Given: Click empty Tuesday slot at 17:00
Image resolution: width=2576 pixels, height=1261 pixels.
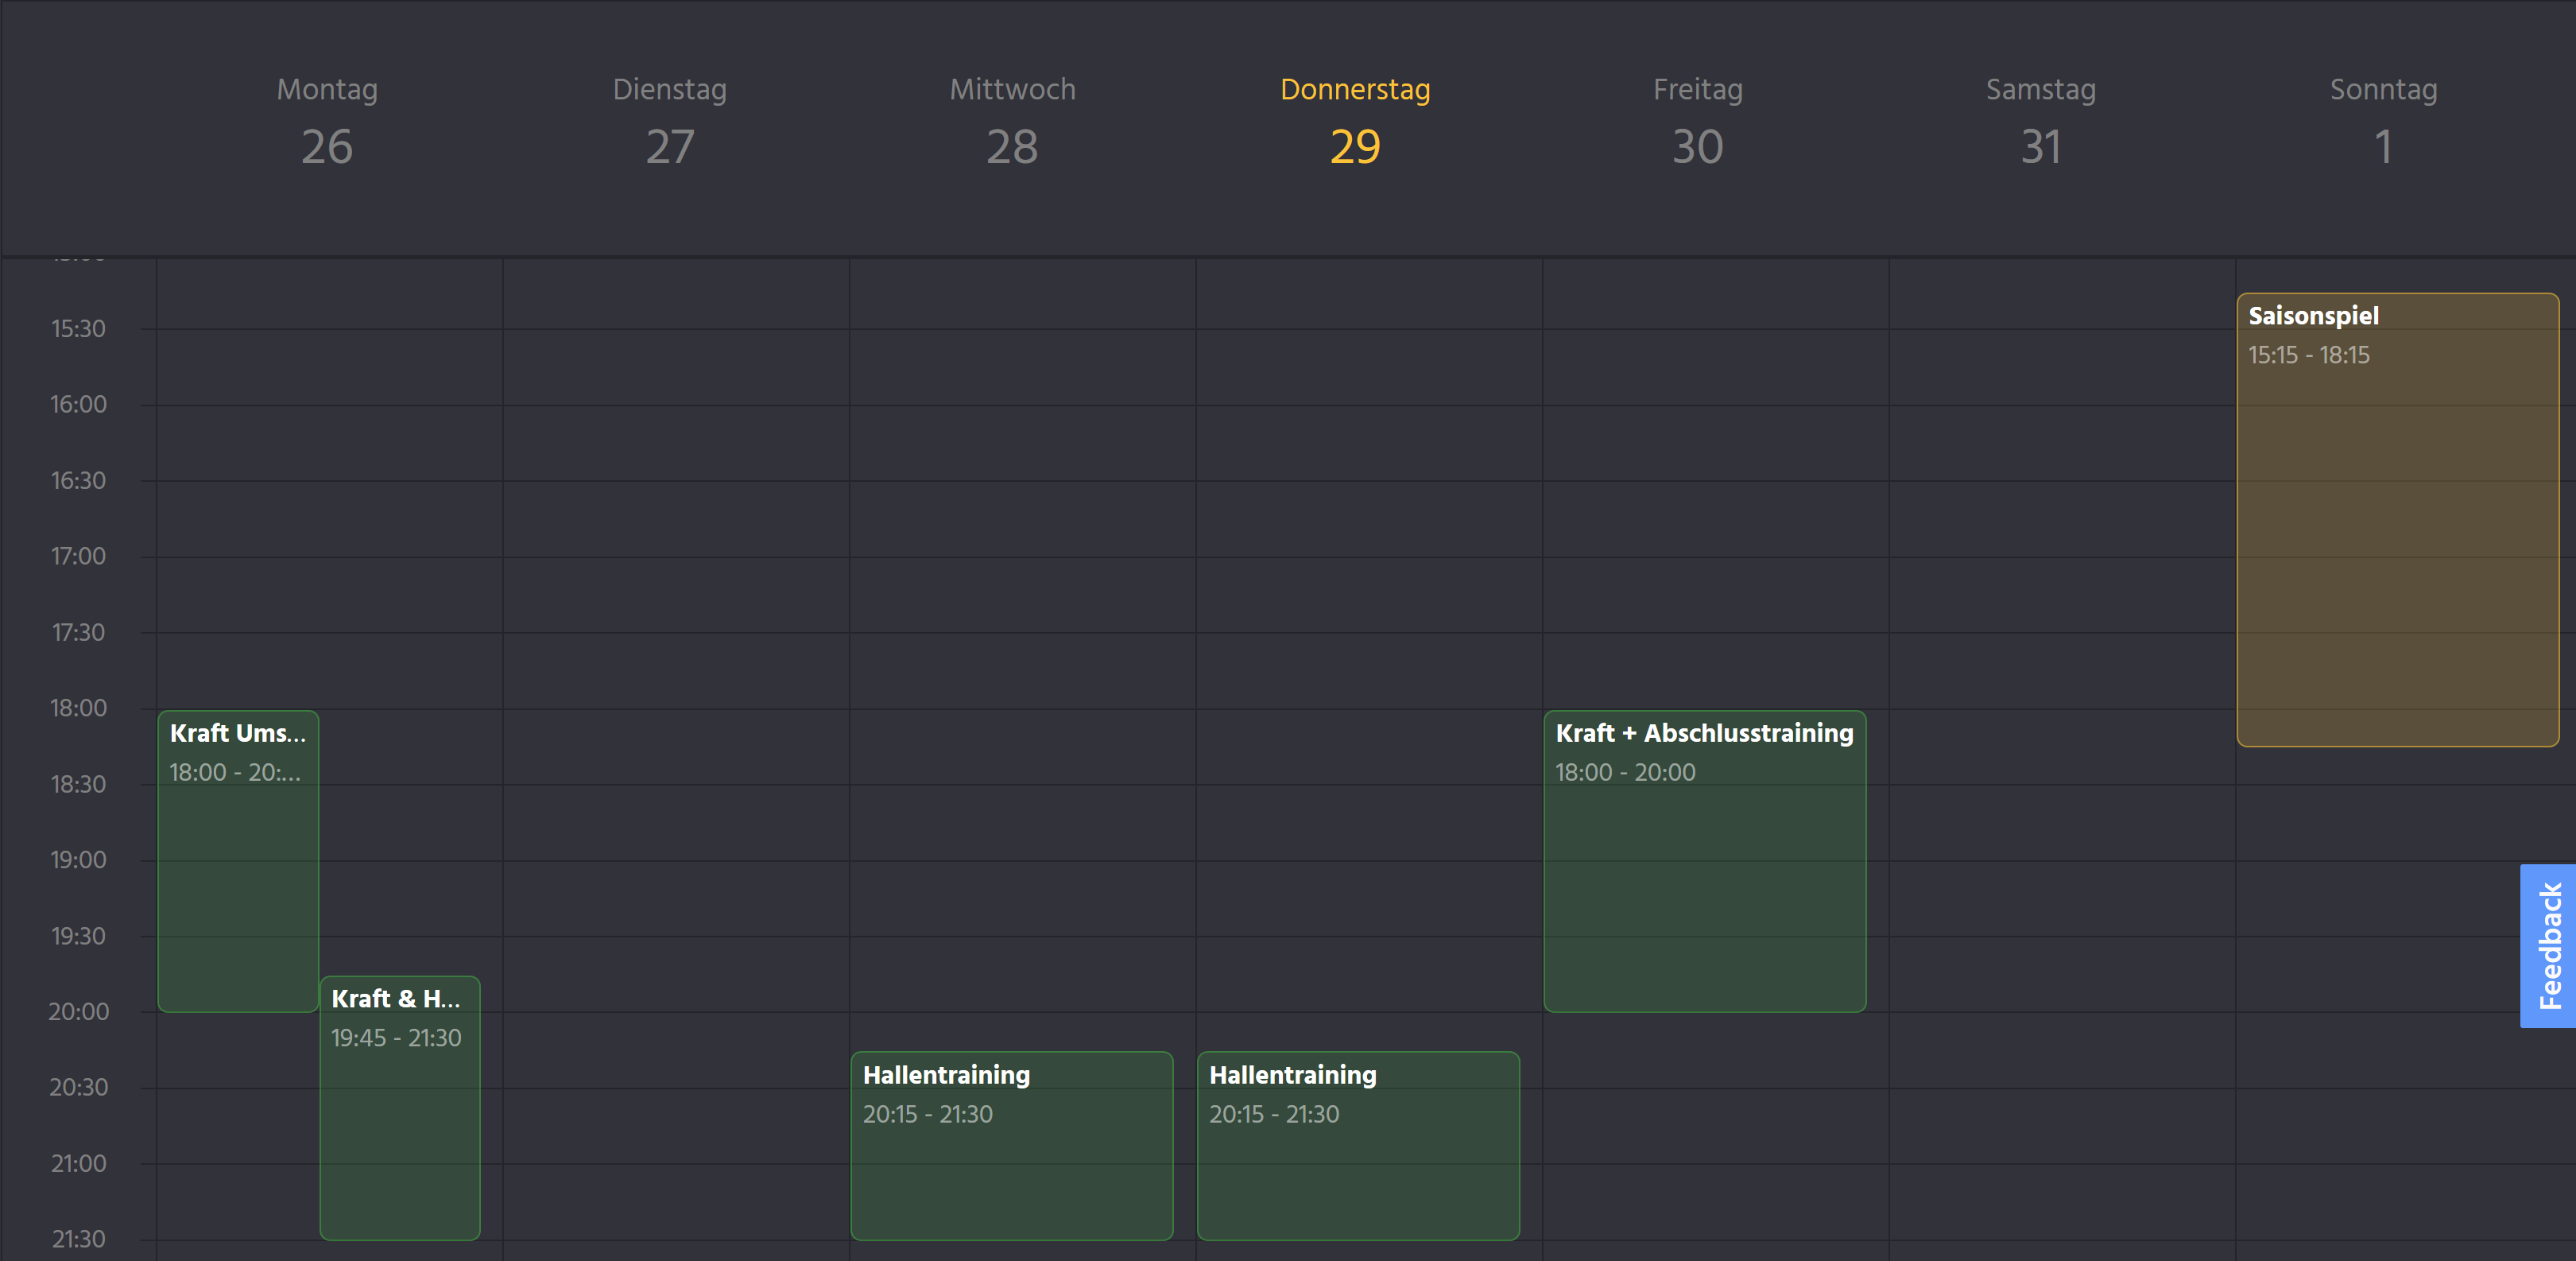Looking at the screenshot, I should click(x=676, y=594).
